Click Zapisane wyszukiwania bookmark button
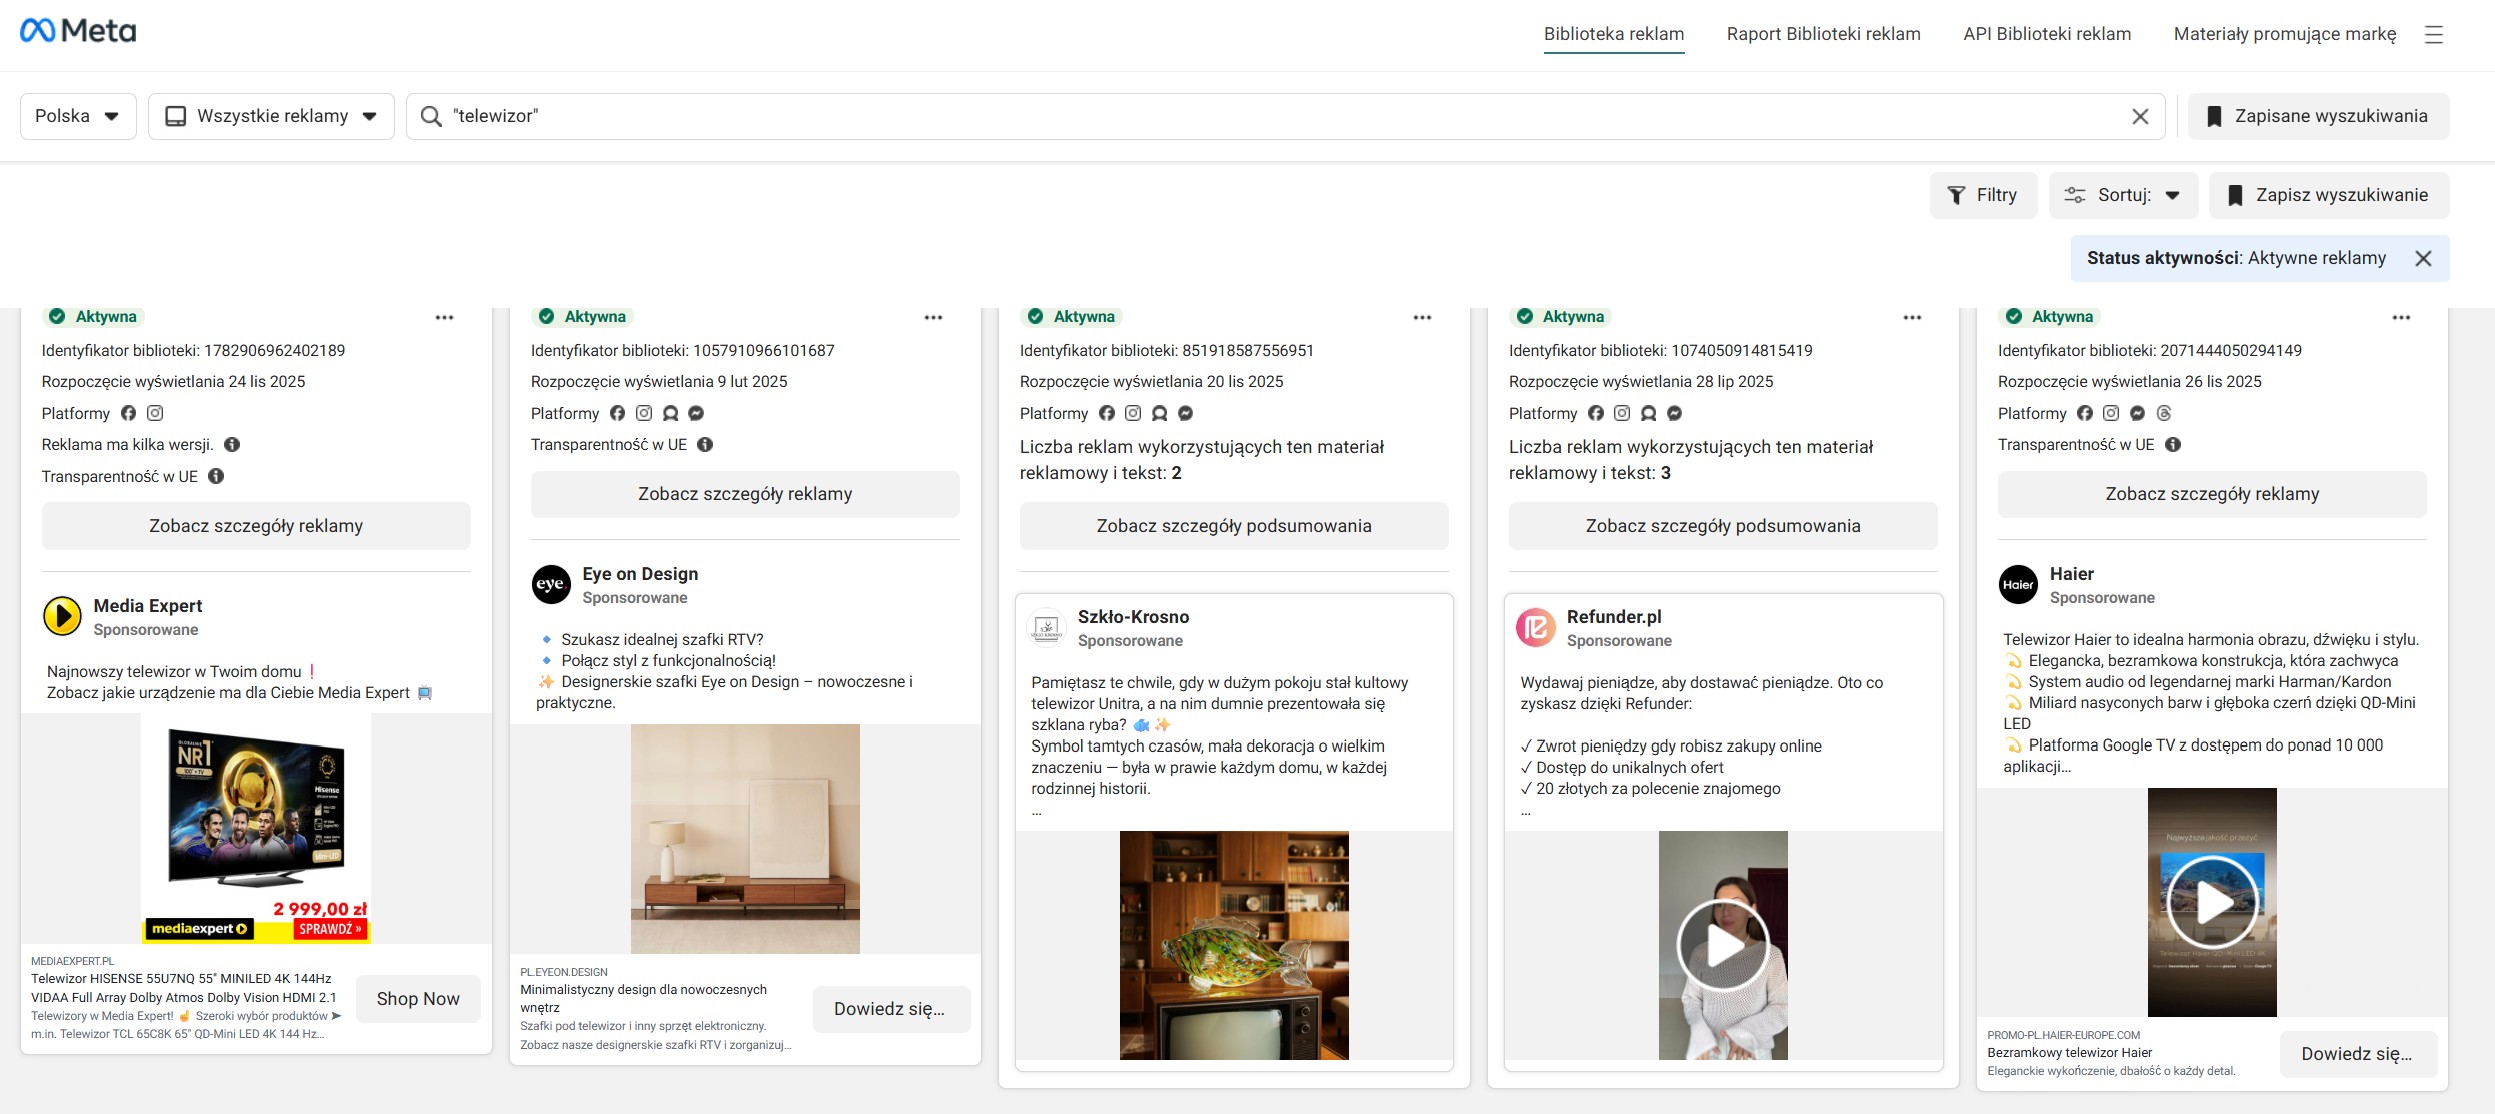The height and width of the screenshot is (1114, 2495). pyautogui.click(x=2317, y=116)
